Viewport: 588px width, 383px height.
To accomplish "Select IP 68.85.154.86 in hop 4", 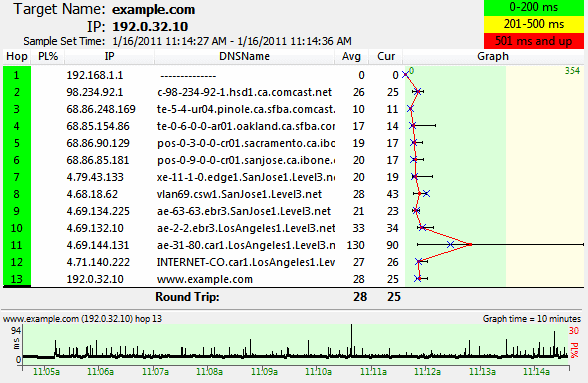I will click(x=98, y=126).
